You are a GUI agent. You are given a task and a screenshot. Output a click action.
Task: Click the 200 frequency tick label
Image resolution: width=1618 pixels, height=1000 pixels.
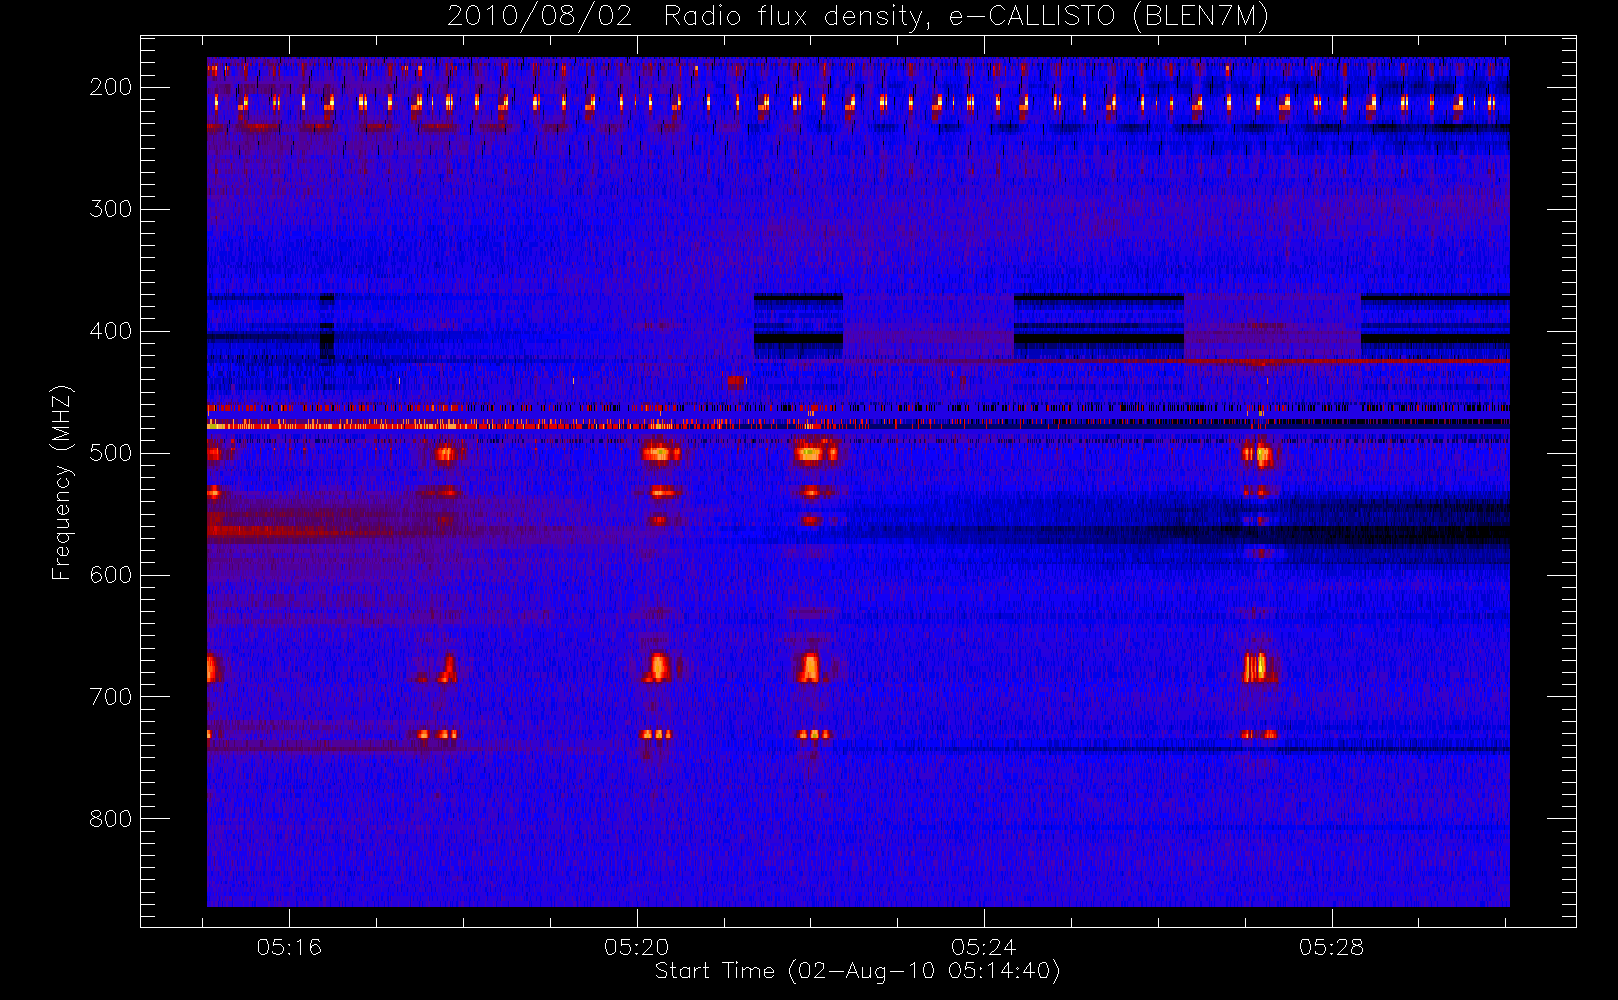[x=111, y=87]
